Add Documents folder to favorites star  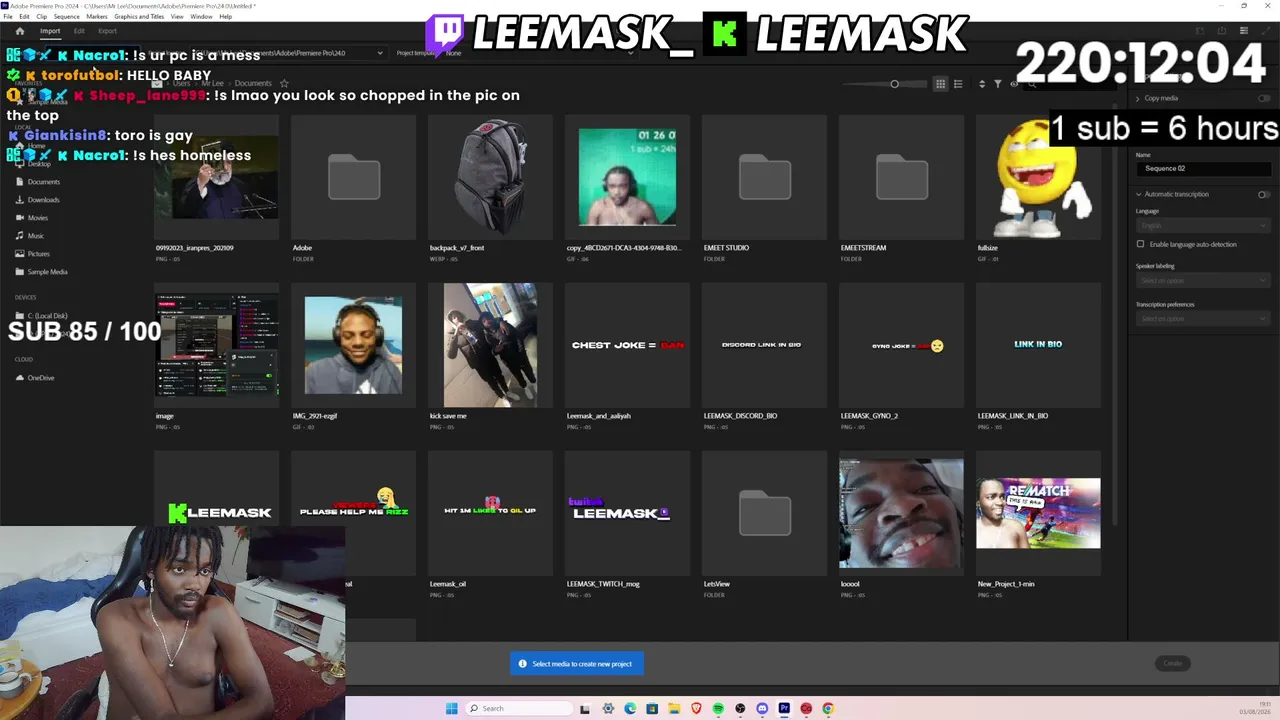(284, 83)
